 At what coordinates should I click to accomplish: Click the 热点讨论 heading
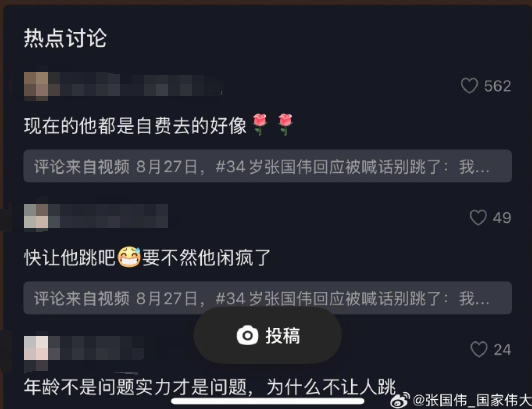click(x=65, y=38)
